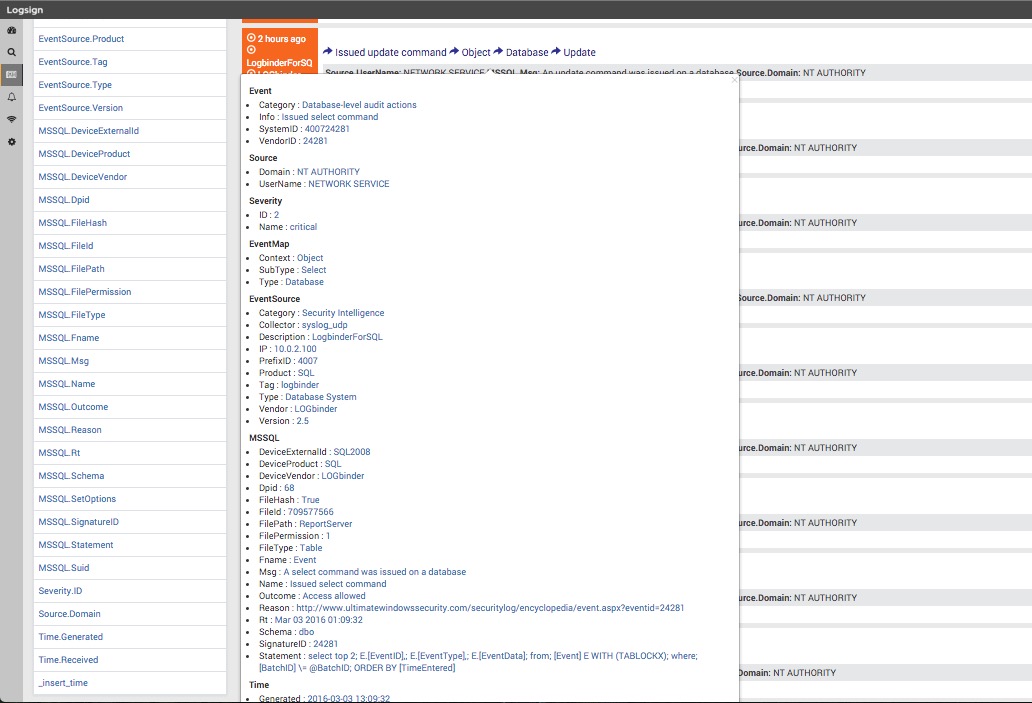Click DeviceExternalId value 'SQL2008'
This screenshot has width=1032, height=703.
[352, 452]
